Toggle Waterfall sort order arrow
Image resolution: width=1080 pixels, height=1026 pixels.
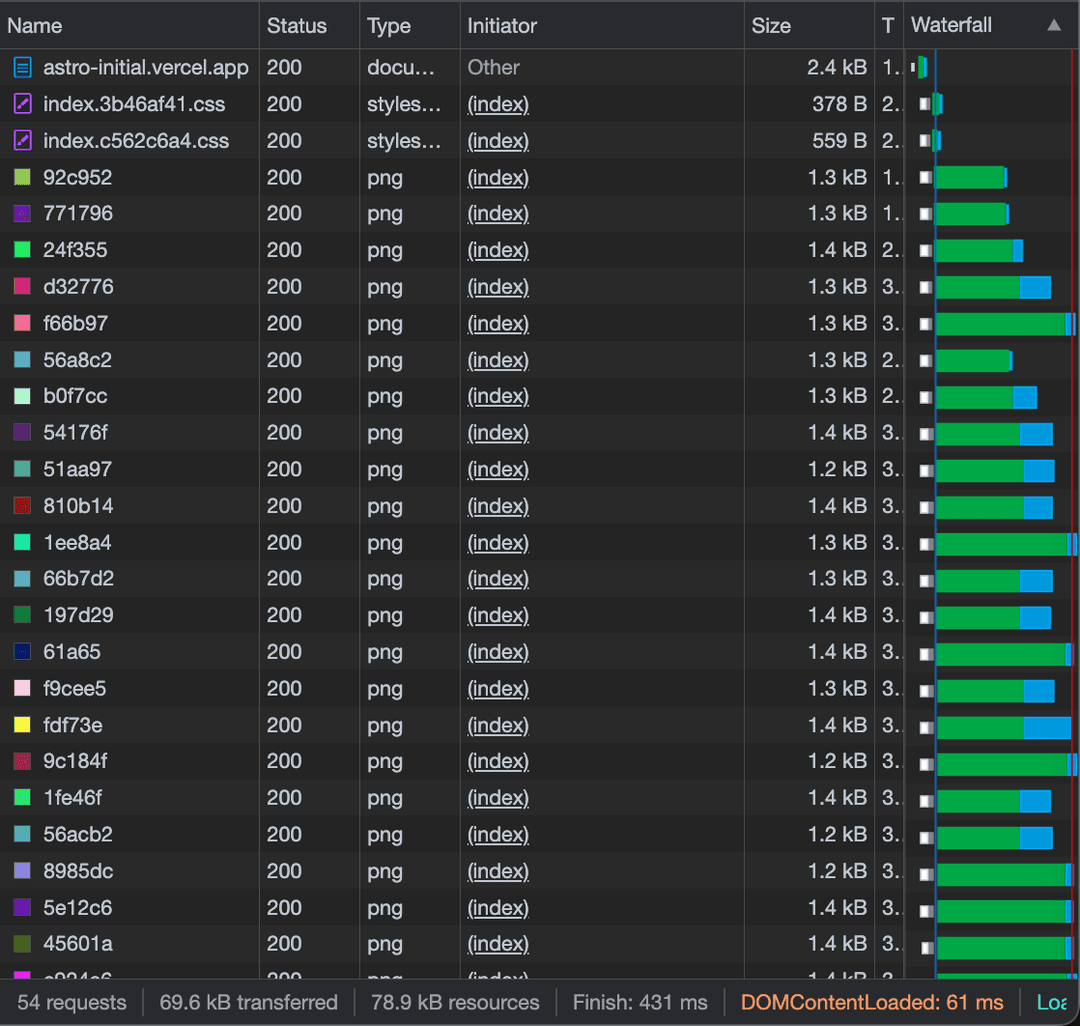(1054, 26)
